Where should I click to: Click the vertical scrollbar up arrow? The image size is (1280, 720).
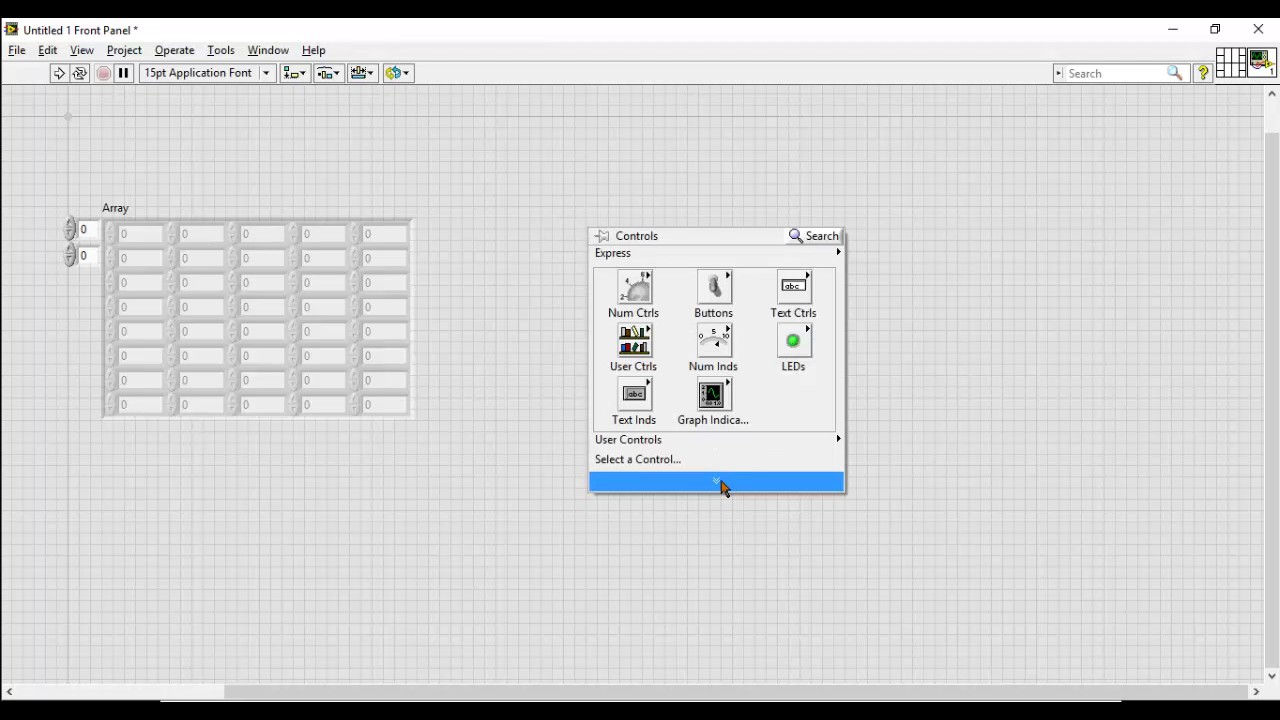point(1272,93)
